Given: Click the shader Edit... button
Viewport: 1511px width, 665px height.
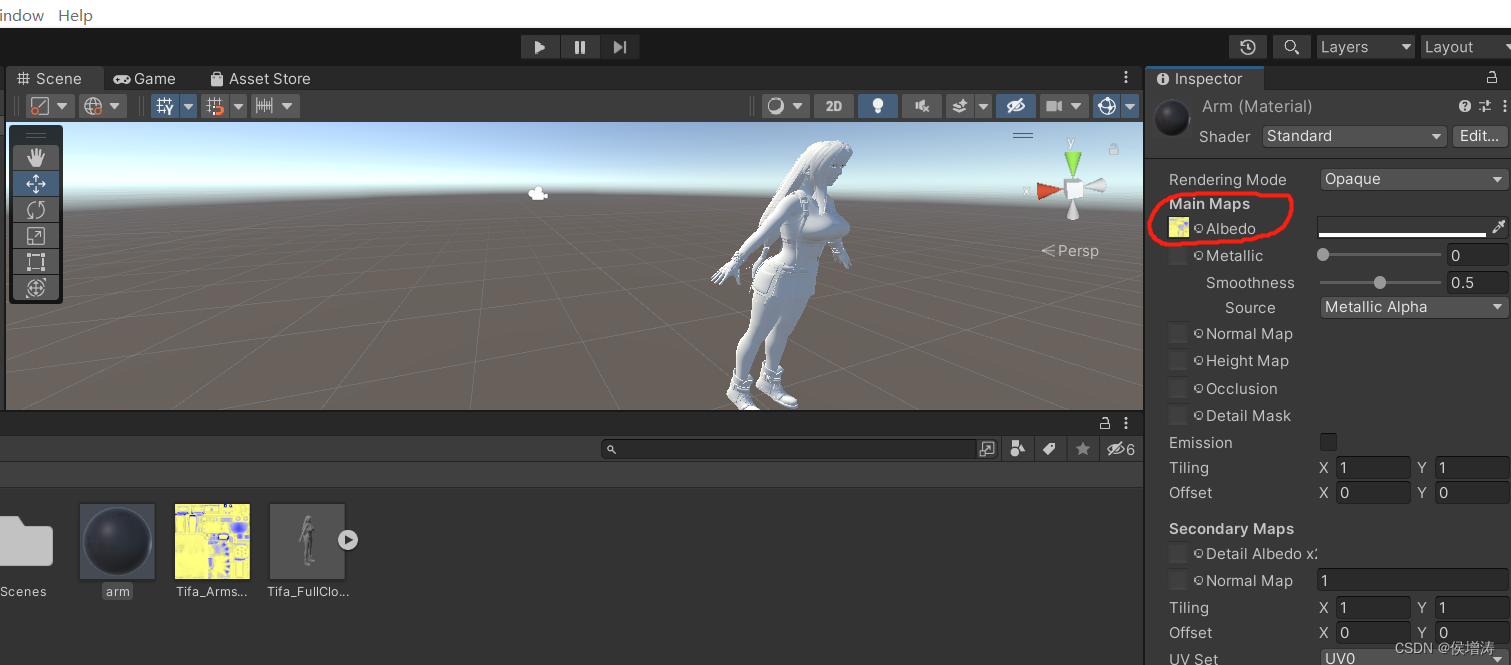Looking at the screenshot, I should [x=1478, y=136].
